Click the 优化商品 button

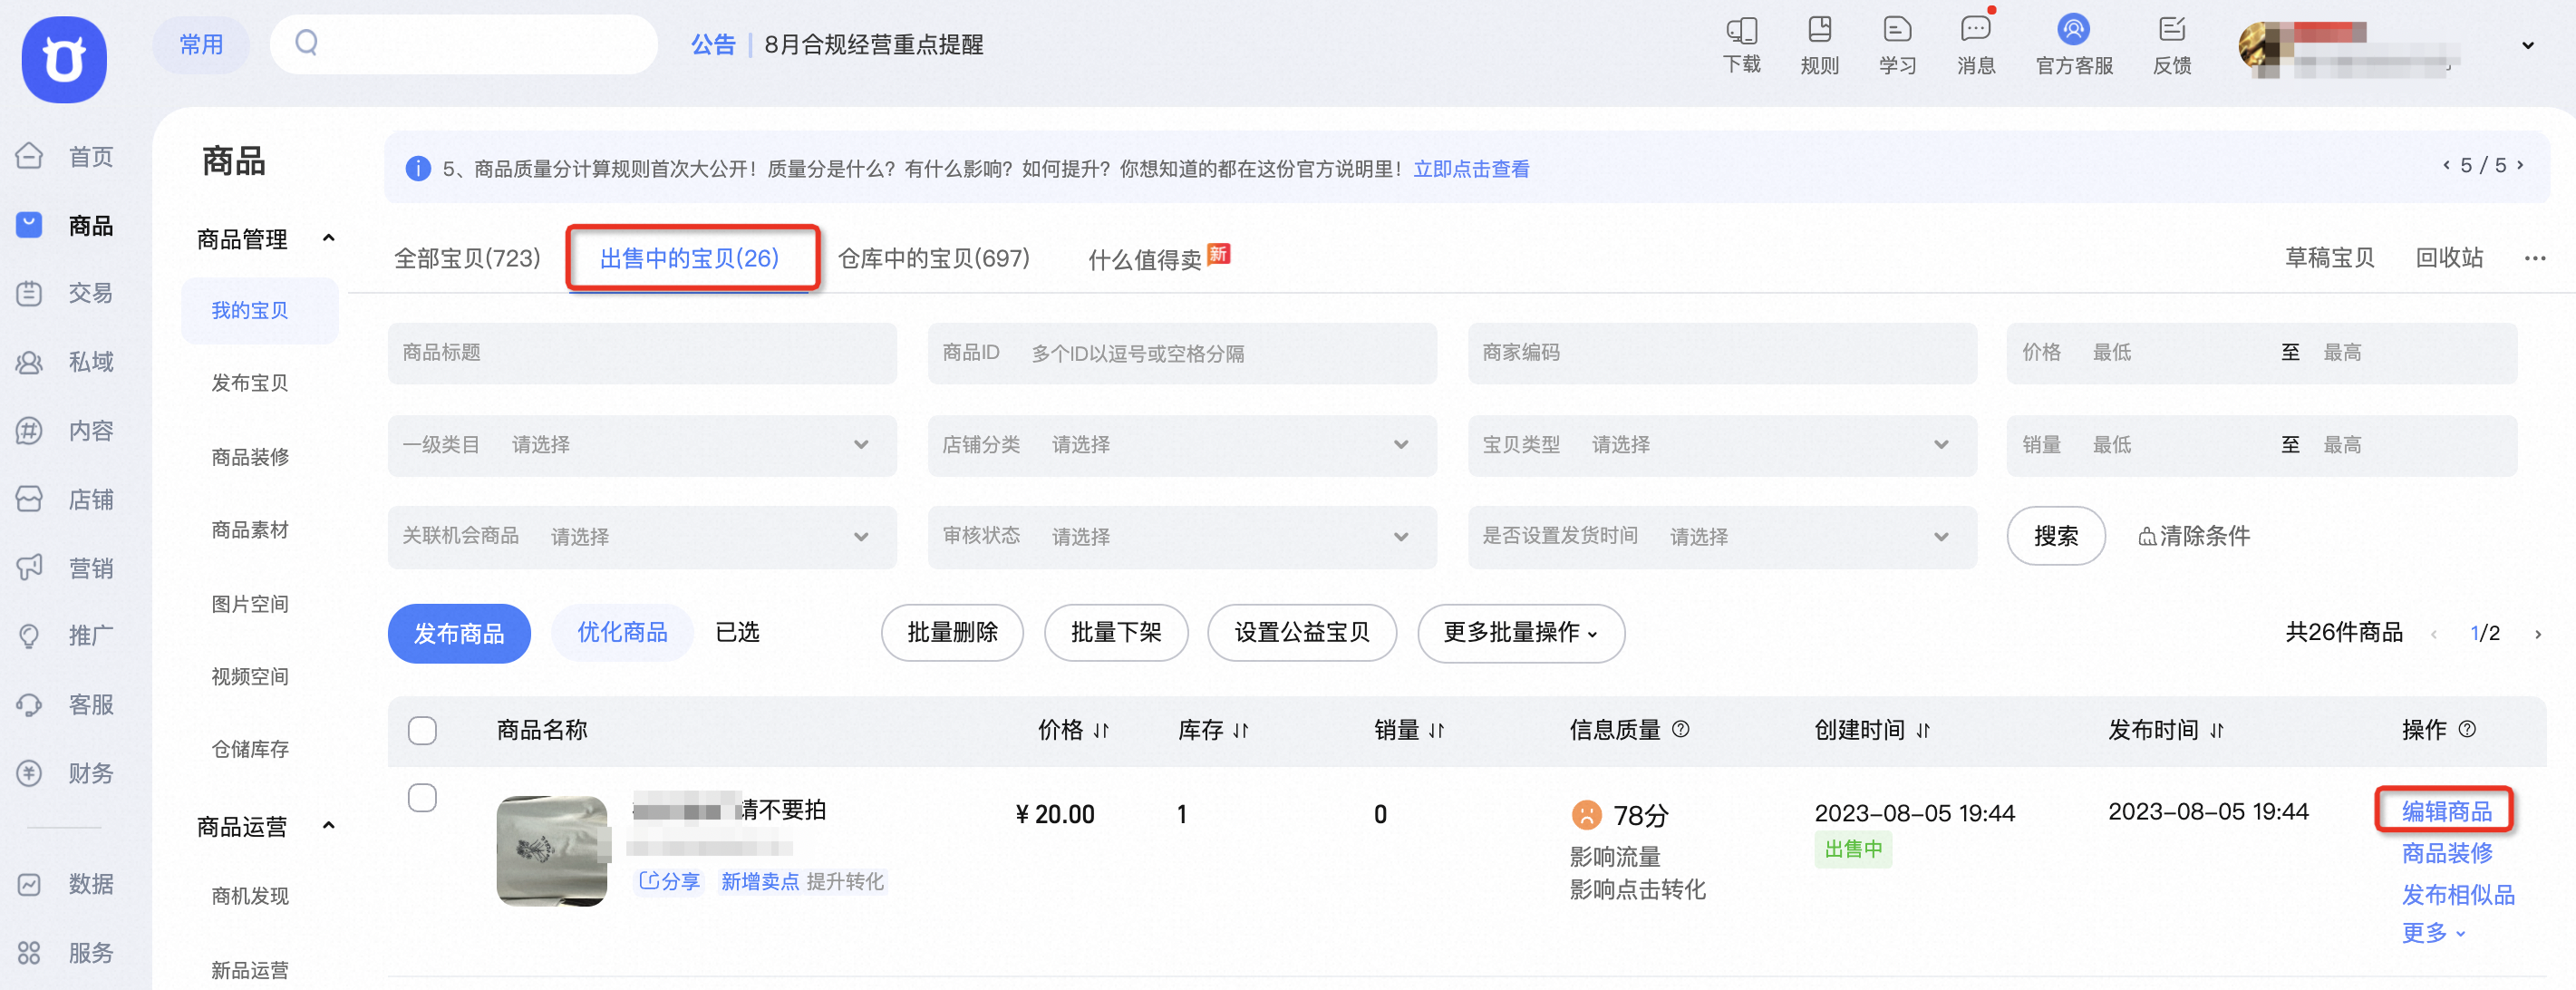pos(622,632)
